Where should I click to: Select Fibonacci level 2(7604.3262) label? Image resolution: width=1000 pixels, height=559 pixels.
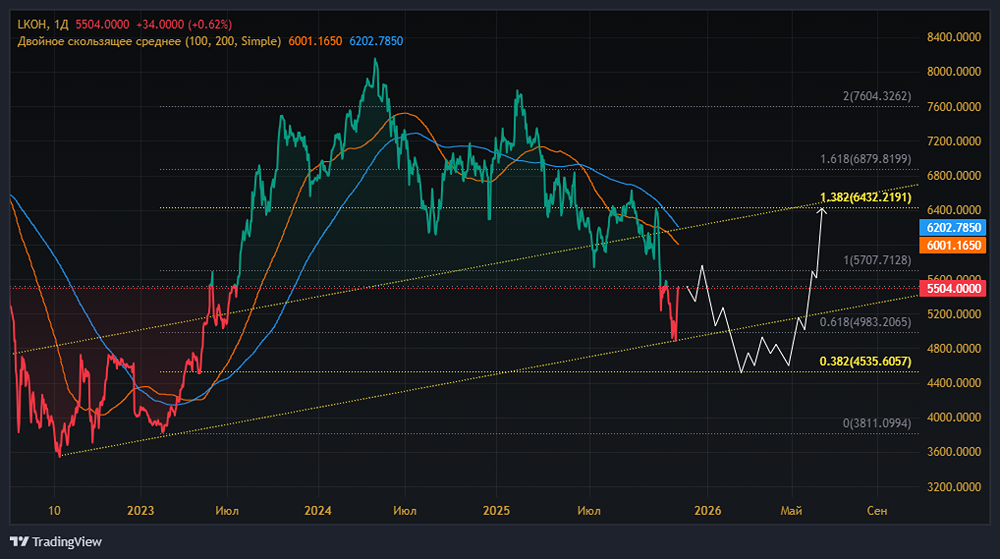click(x=877, y=96)
